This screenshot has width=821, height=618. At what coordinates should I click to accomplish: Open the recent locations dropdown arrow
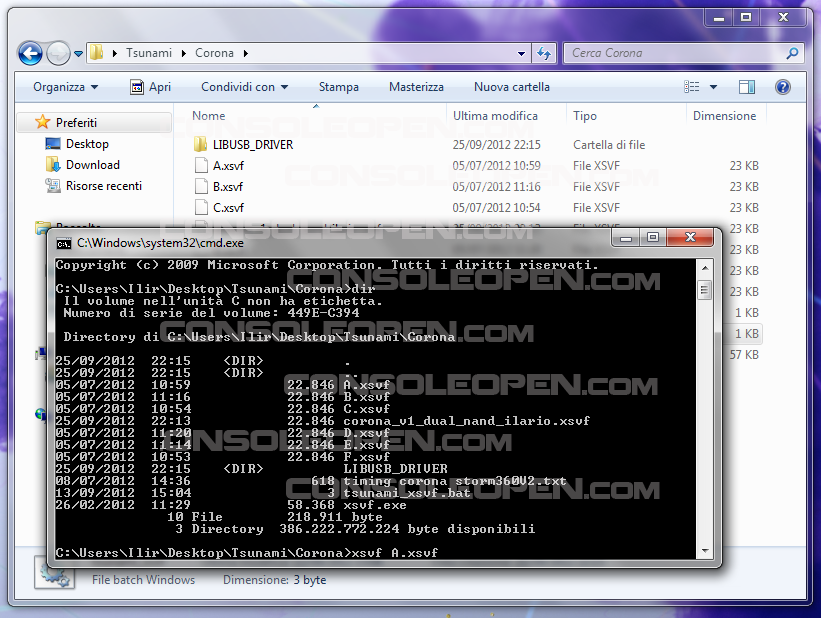79,53
